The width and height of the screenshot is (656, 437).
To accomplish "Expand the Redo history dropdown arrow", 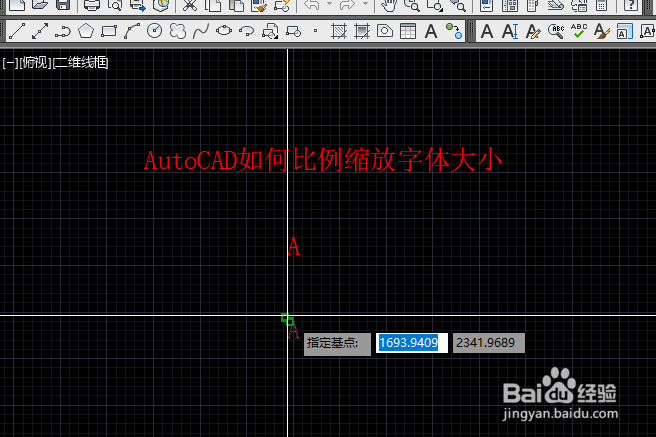I will [365, 4].
